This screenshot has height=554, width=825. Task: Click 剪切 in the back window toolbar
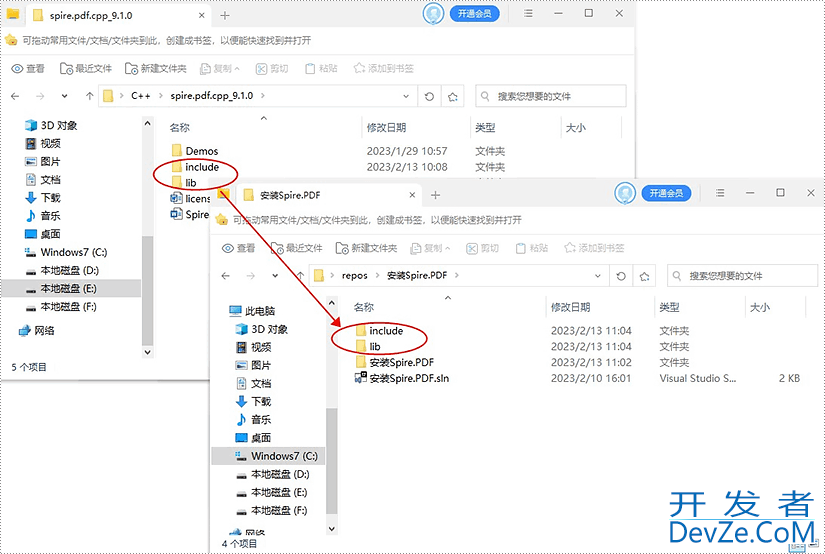pos(272,68)
